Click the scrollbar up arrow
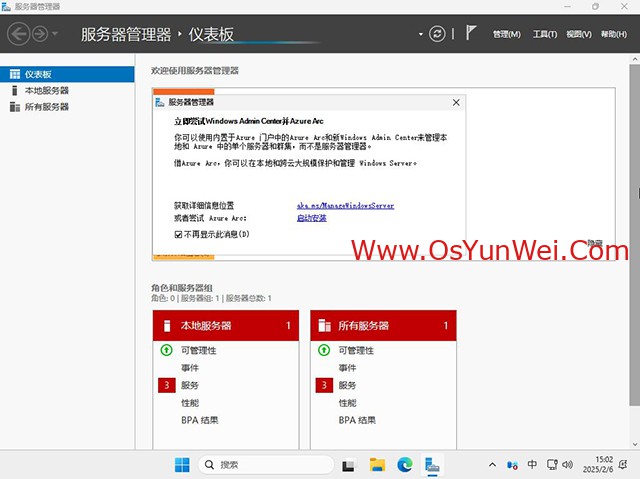The height and width of the screenshot is (479, 640). (635, 59)
